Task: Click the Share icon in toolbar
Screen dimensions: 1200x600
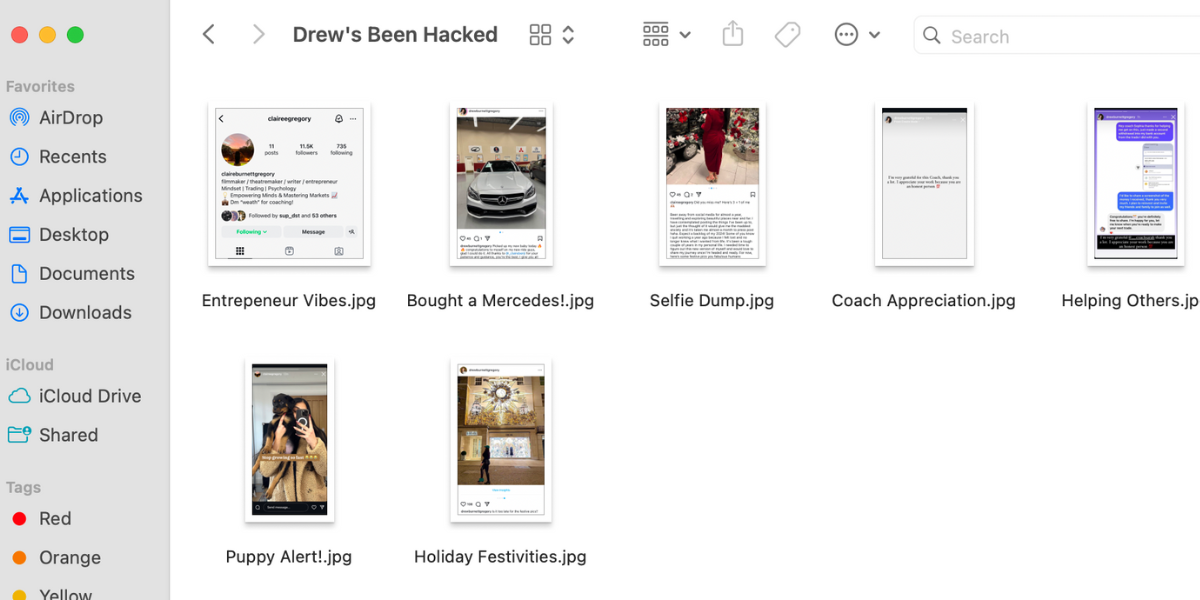Action: click(733, 35)
